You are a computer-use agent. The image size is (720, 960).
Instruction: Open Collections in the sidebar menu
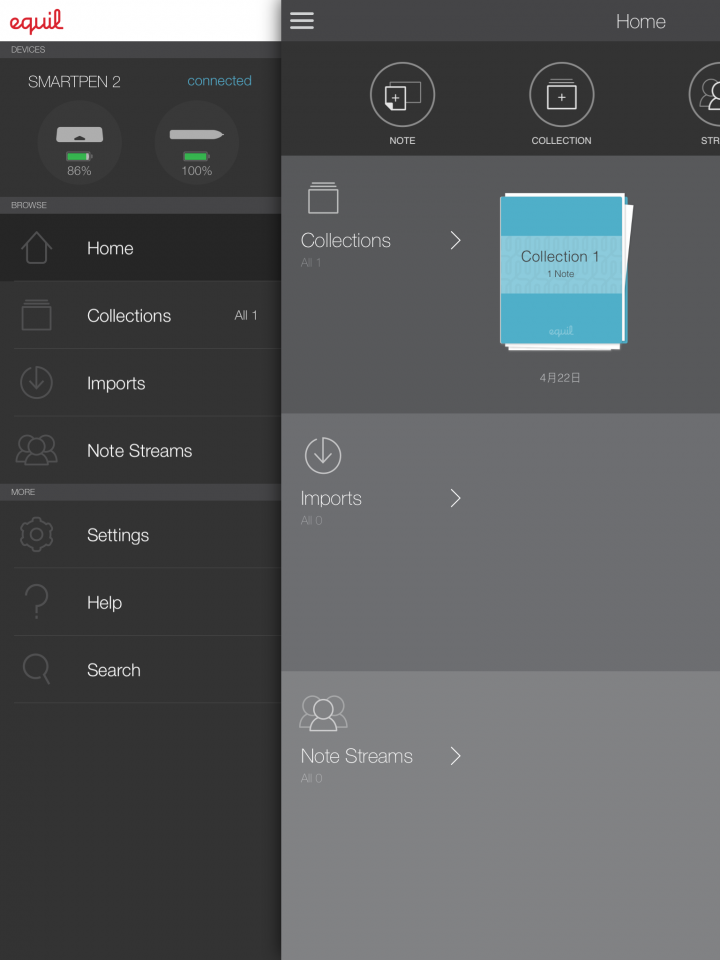[140, 315]
